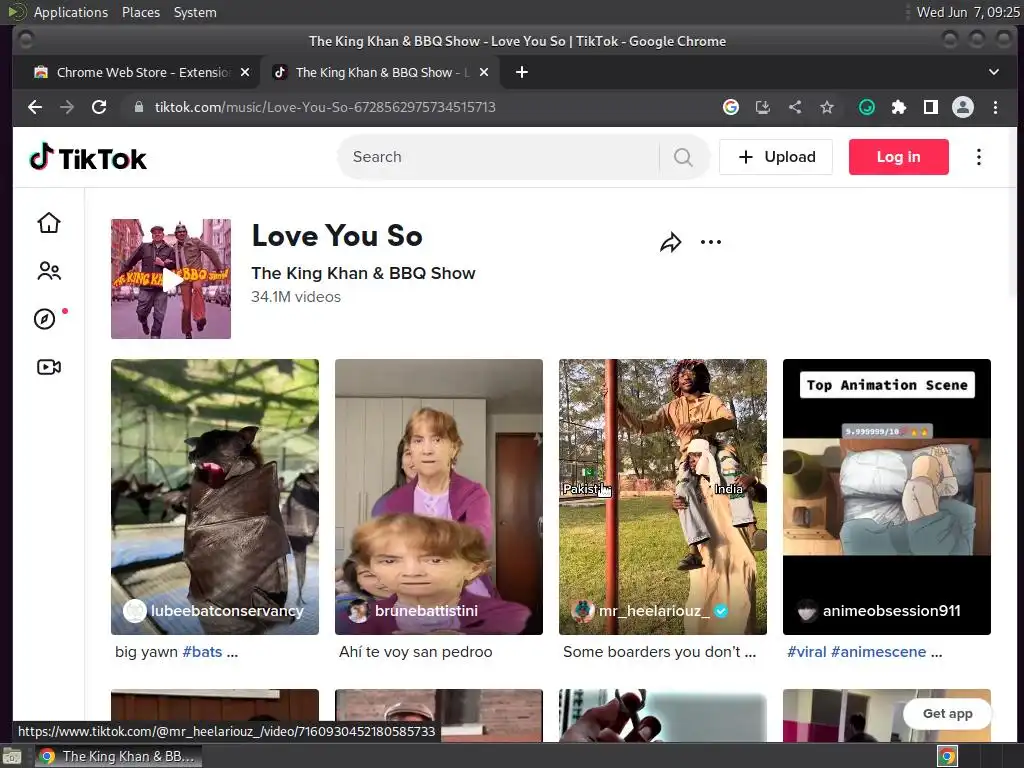Open TikTok header three-dot menu
The image size is (1024, 768).
(978, 157)
